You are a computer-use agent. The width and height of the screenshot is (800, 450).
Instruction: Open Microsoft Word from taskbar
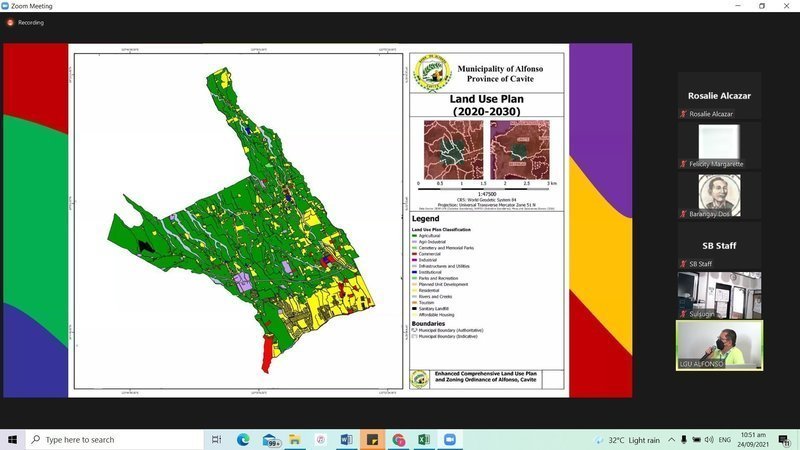coord(347,439)
